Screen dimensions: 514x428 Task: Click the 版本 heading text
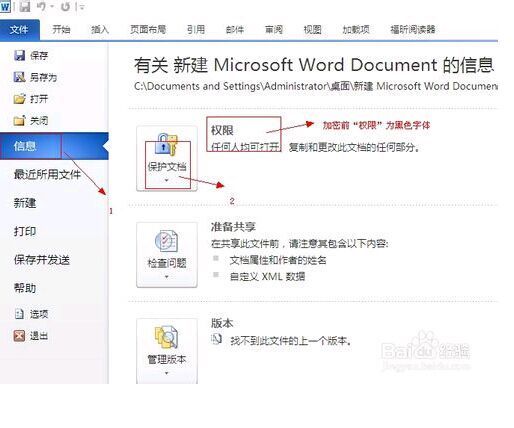pos(222,323)
